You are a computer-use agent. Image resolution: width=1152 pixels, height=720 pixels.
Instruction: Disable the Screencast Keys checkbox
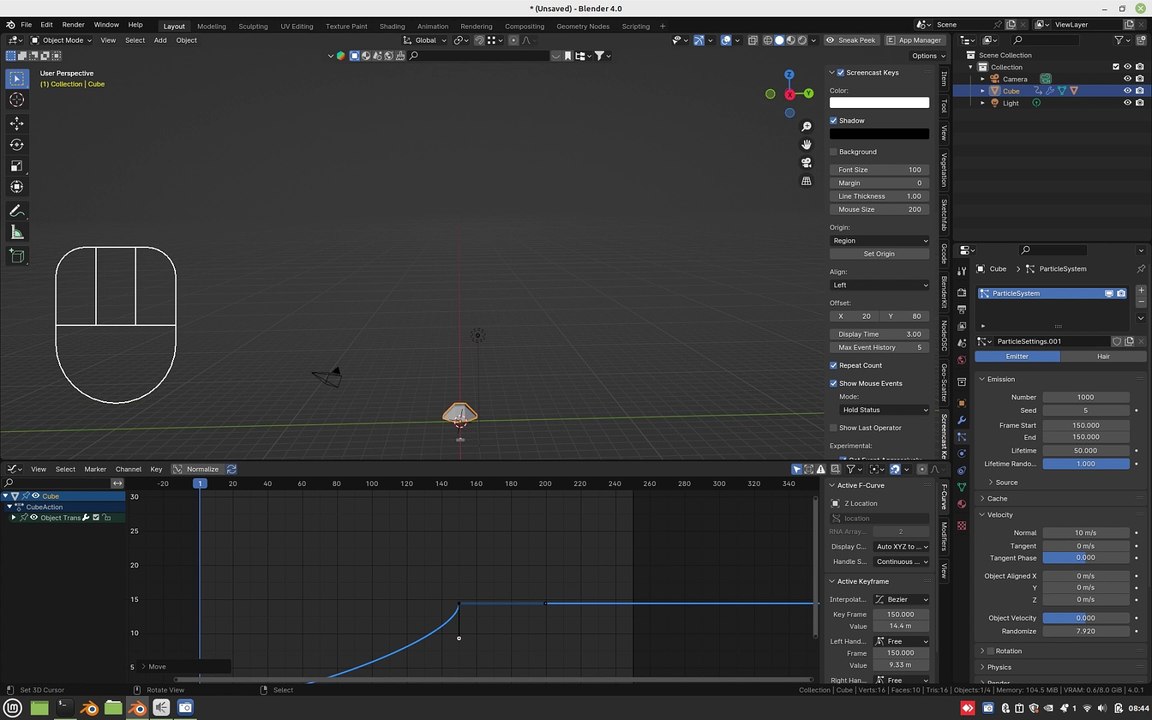840,73
